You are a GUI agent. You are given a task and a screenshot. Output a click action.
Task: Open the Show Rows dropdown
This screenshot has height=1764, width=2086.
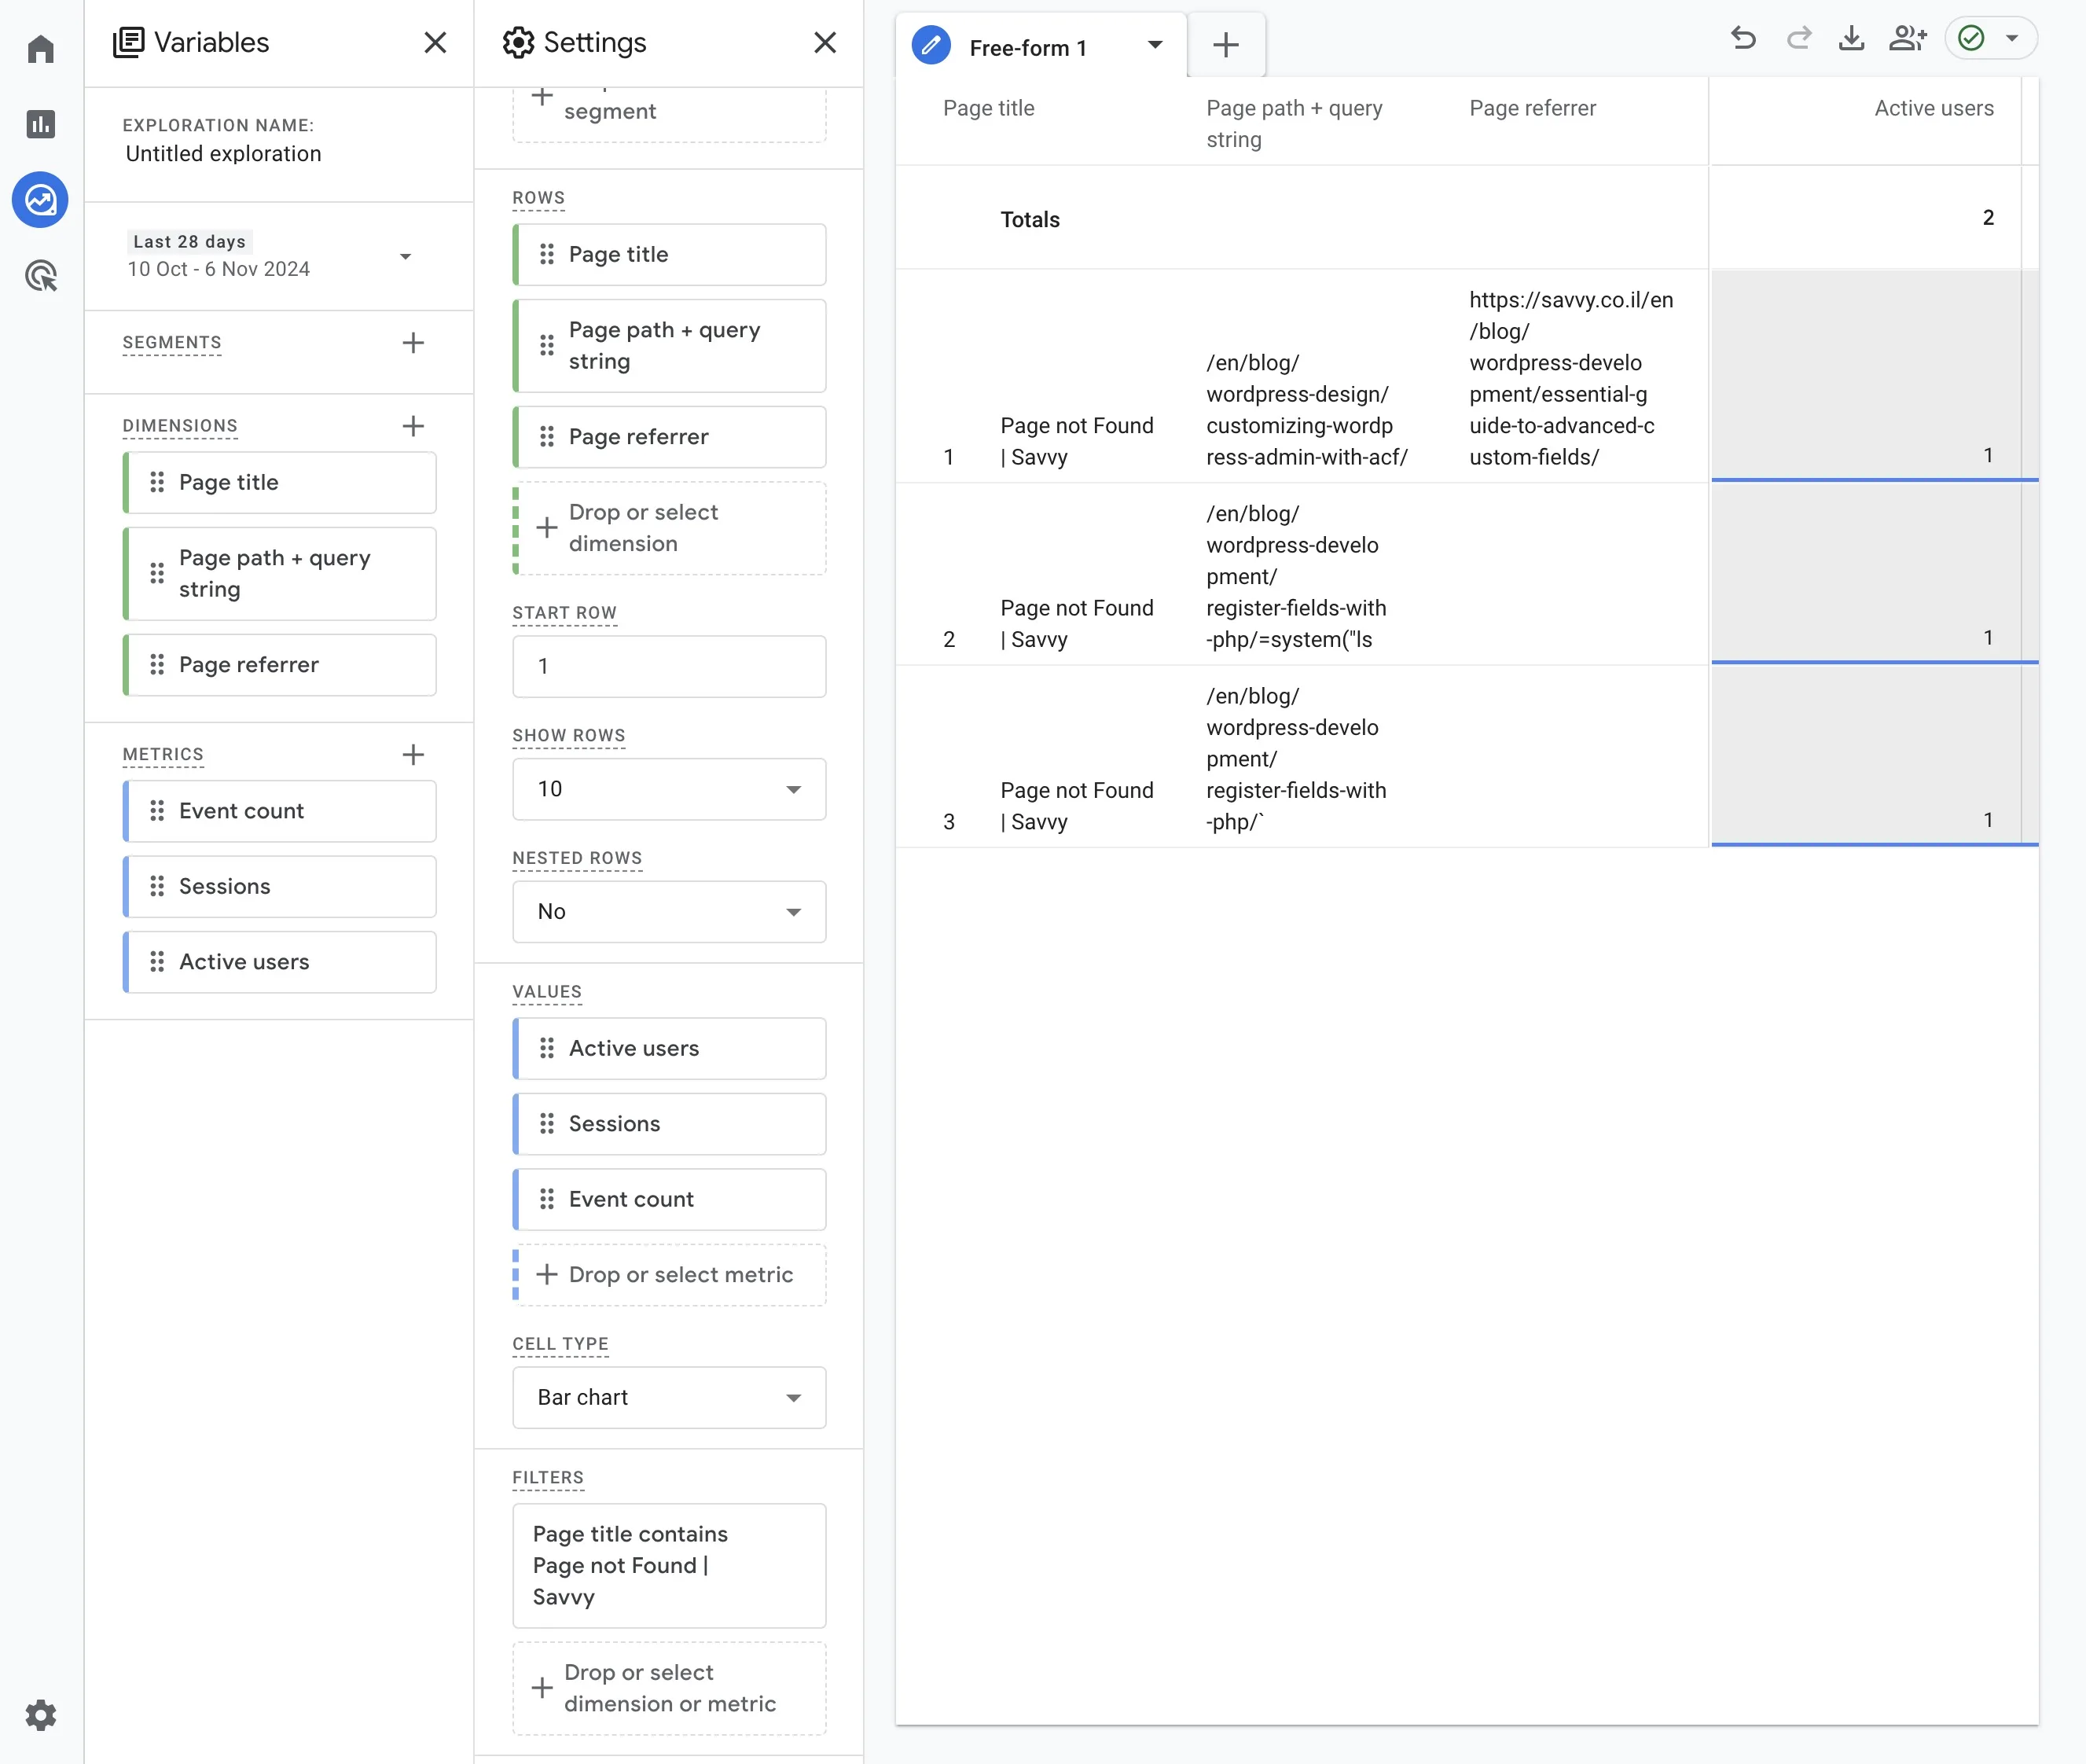click(669, 789)
